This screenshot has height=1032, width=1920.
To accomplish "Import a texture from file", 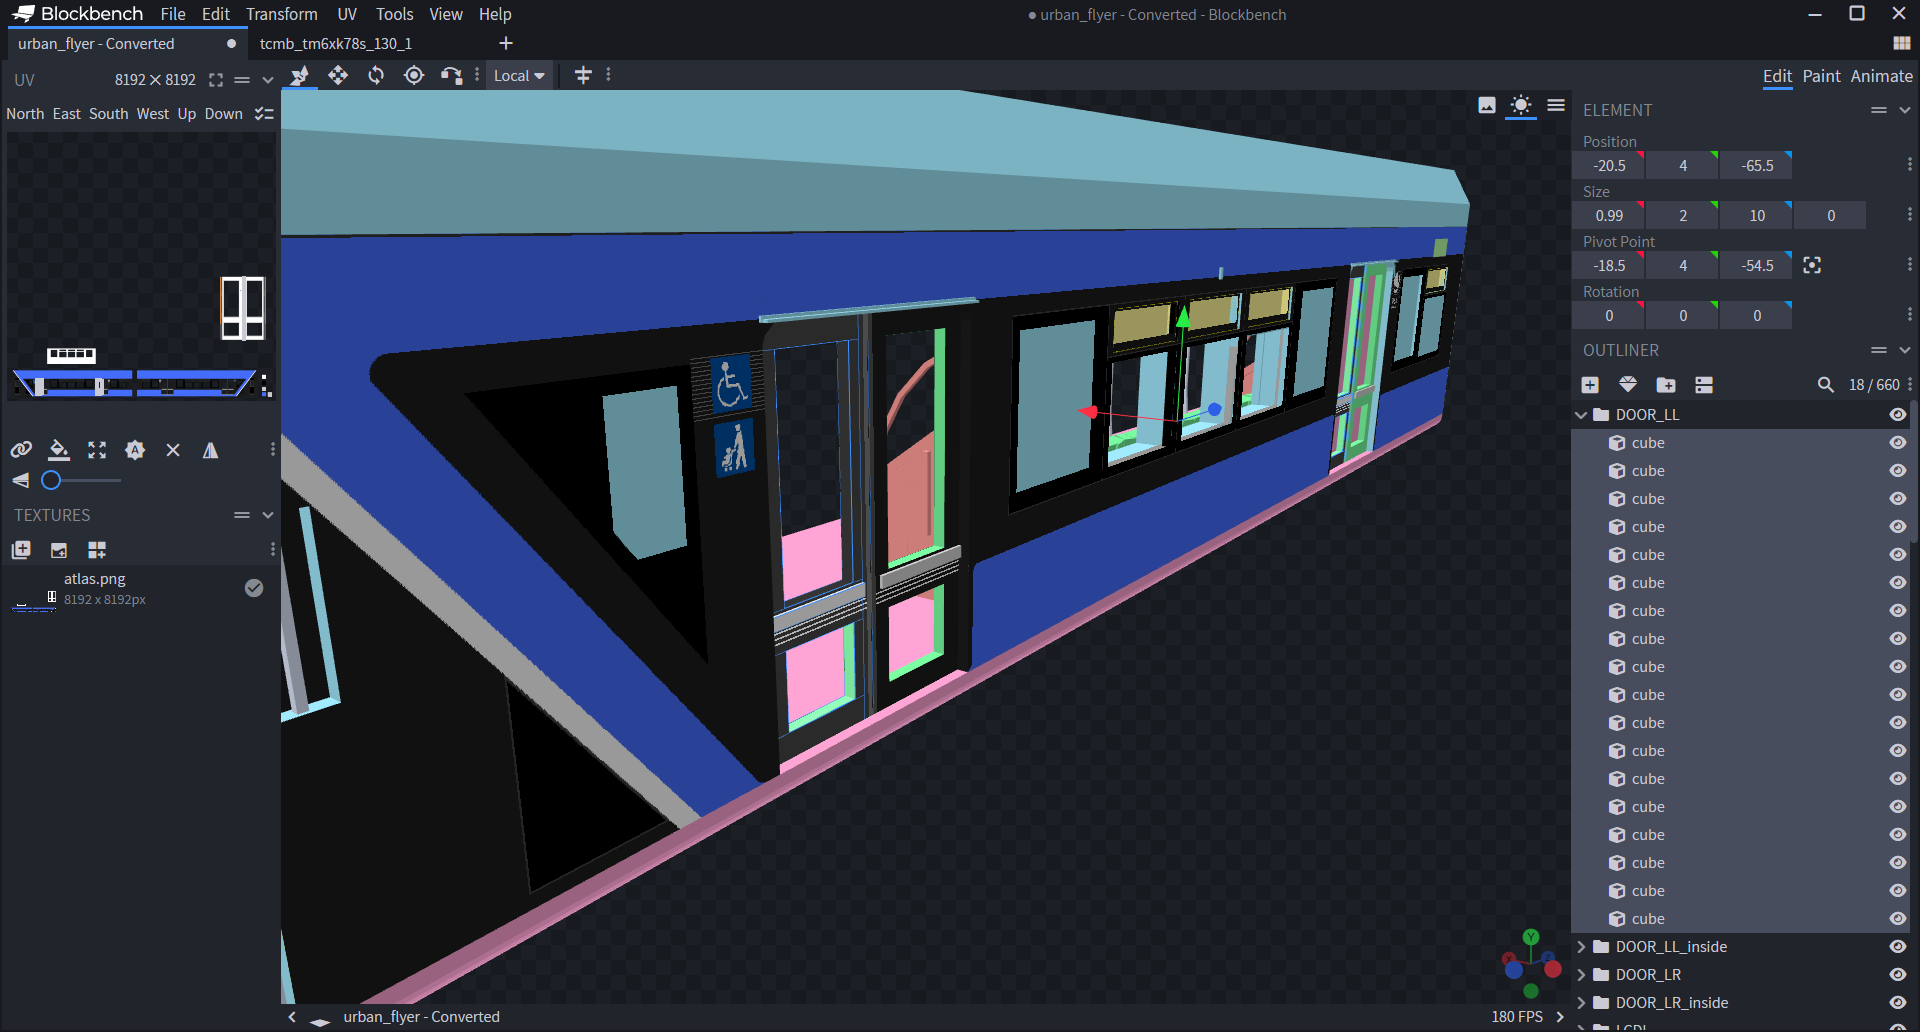I will [x=58, y=550].
